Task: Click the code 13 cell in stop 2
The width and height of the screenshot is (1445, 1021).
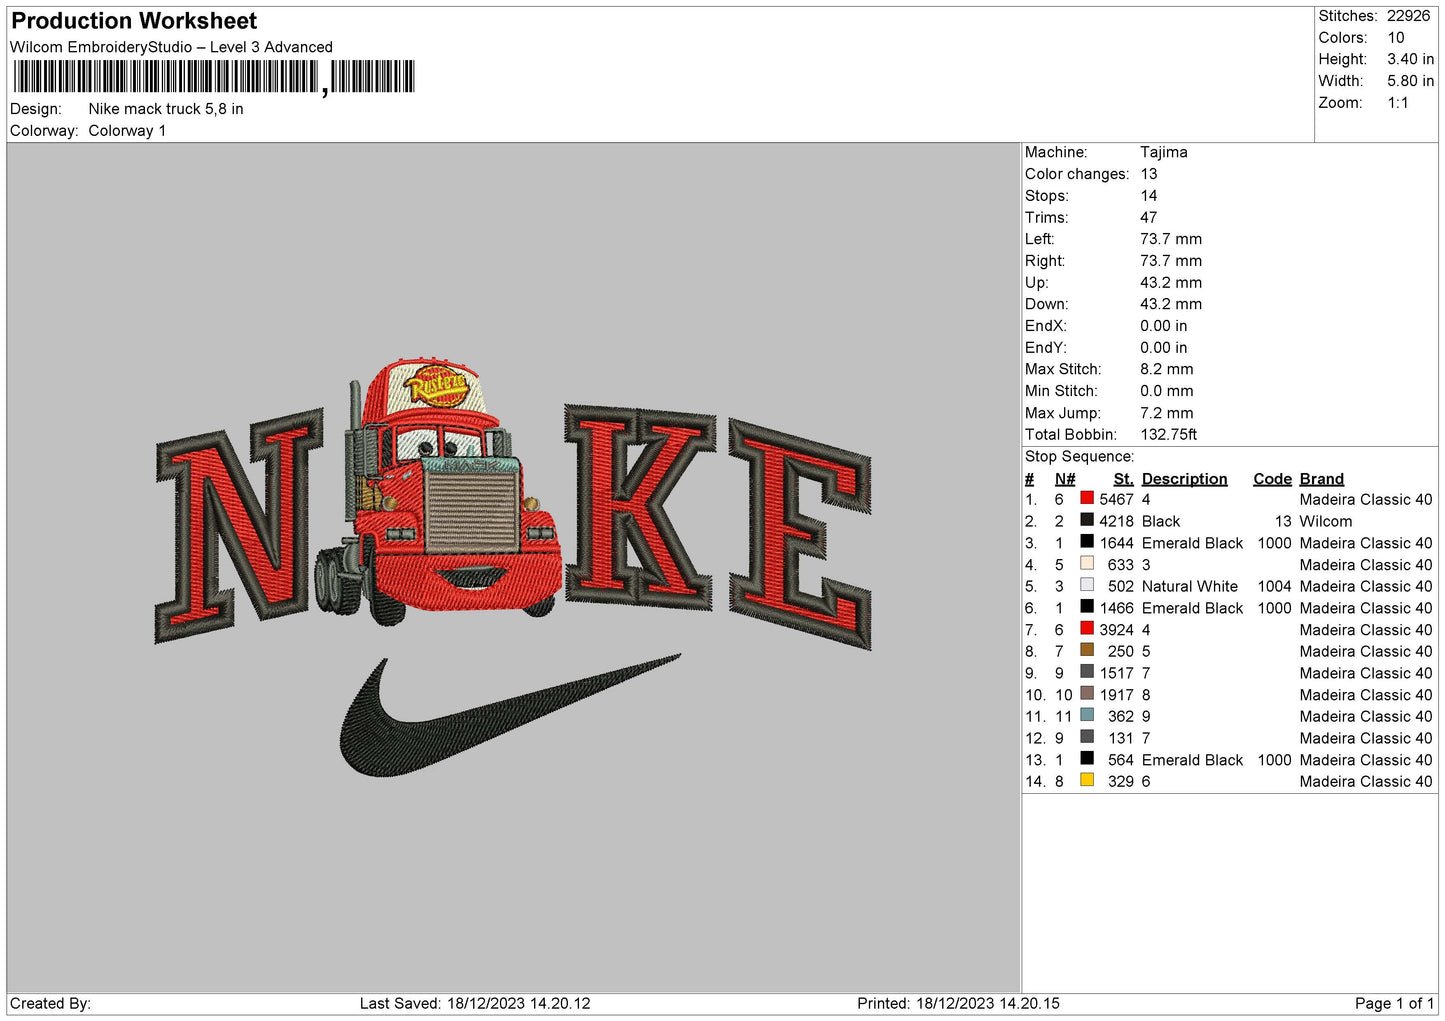Action: [x=1283, y=521]
